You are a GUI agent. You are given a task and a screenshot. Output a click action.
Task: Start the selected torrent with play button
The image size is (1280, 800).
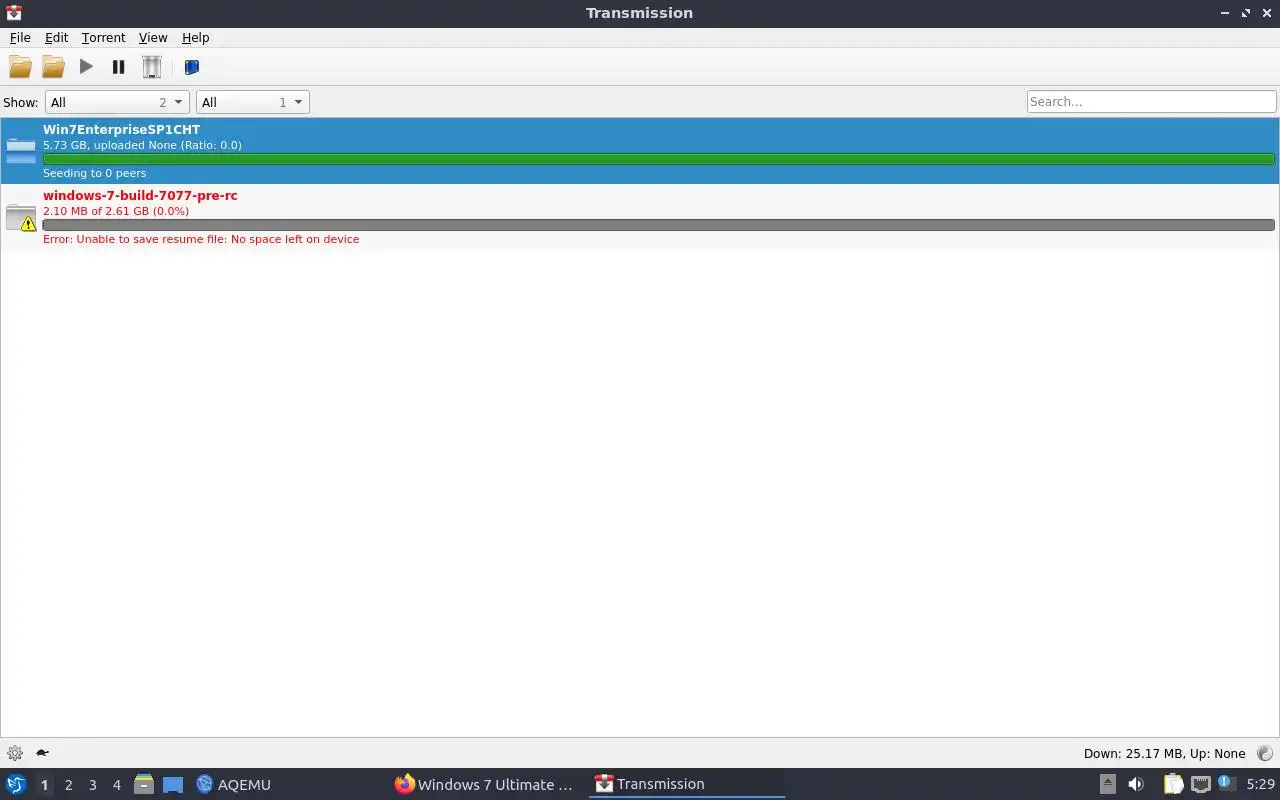point(86,67)
